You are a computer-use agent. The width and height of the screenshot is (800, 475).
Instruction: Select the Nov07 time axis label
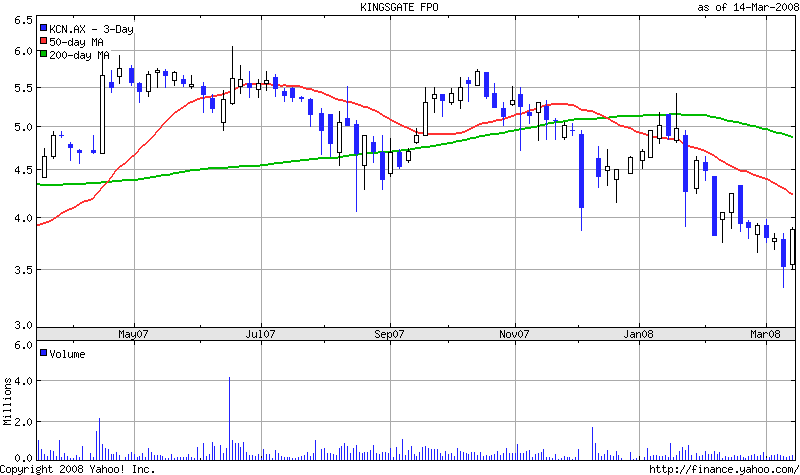(x=514, y=333)
